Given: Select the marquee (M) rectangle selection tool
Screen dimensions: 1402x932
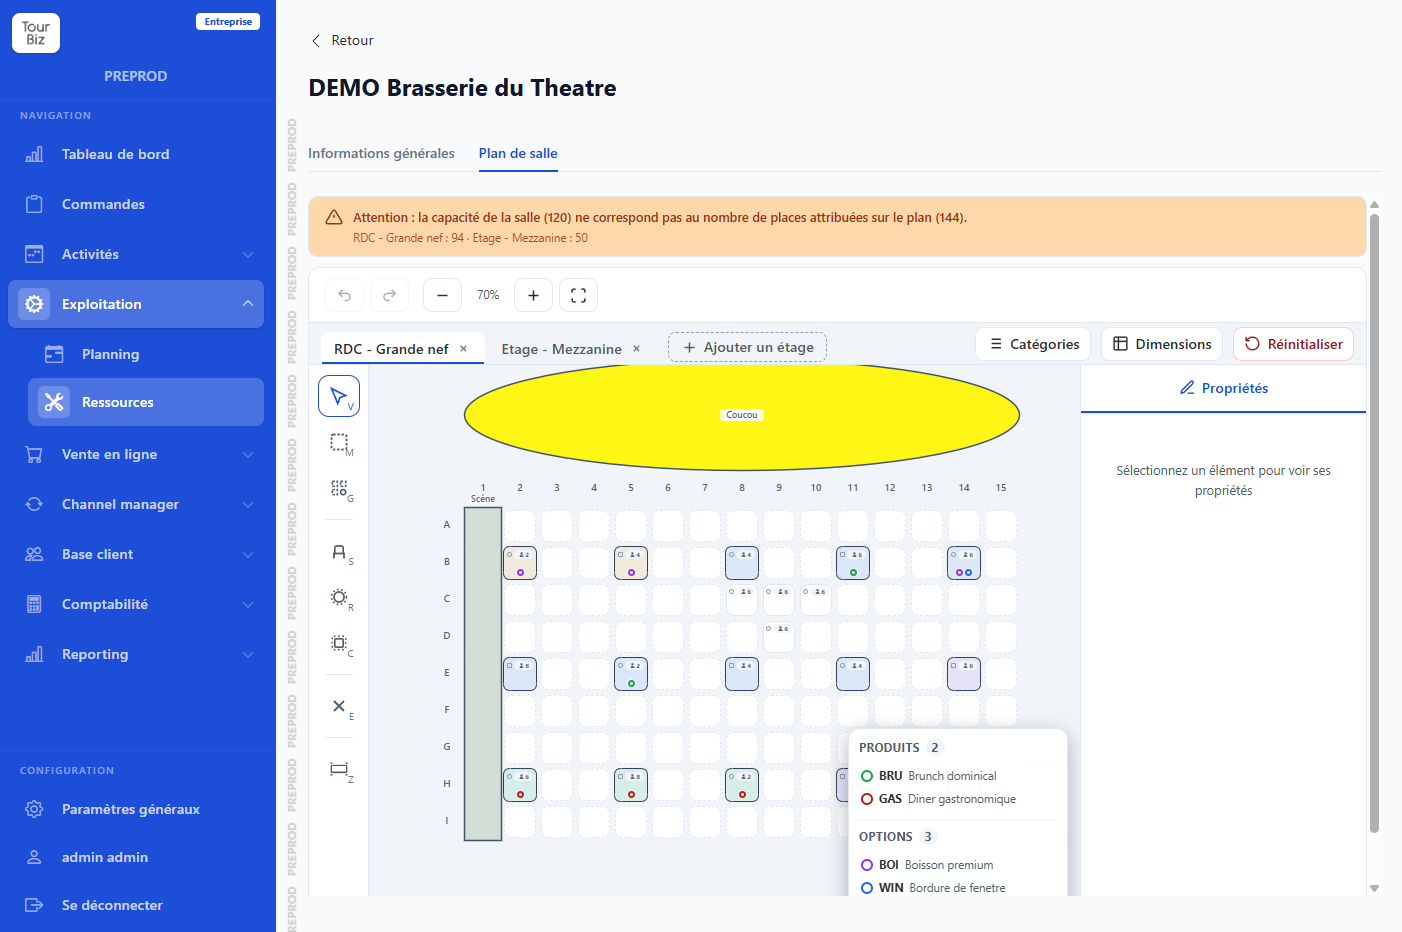Looking at the screenshot, I should tap(339, 443).
